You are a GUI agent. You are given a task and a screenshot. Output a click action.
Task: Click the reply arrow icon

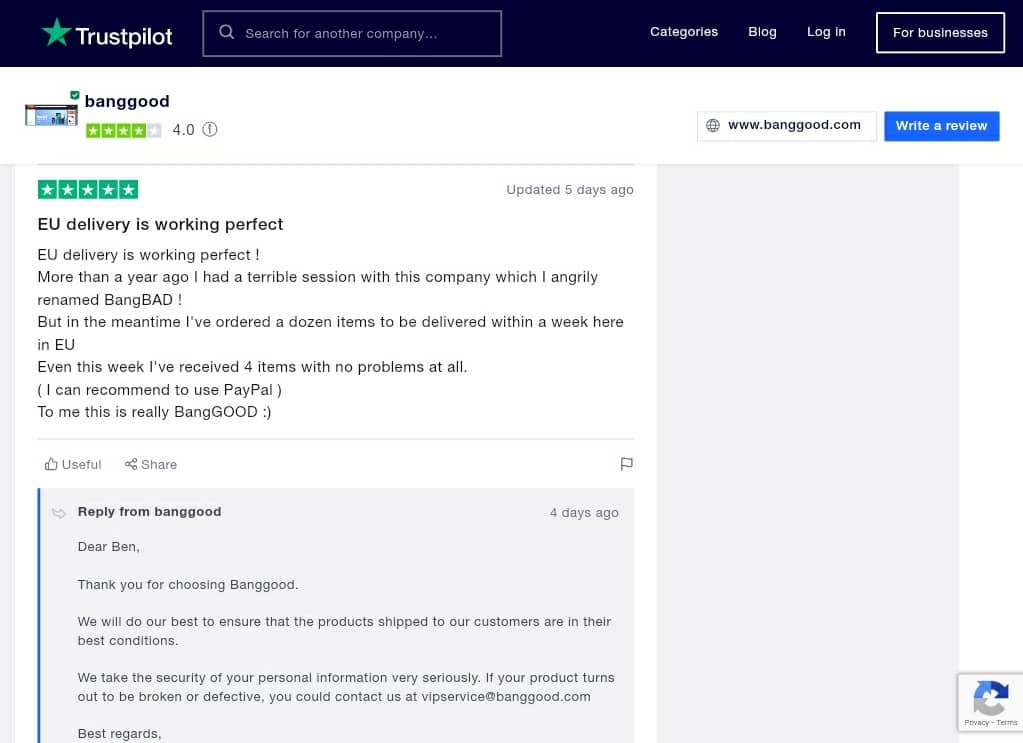[59, 513]
